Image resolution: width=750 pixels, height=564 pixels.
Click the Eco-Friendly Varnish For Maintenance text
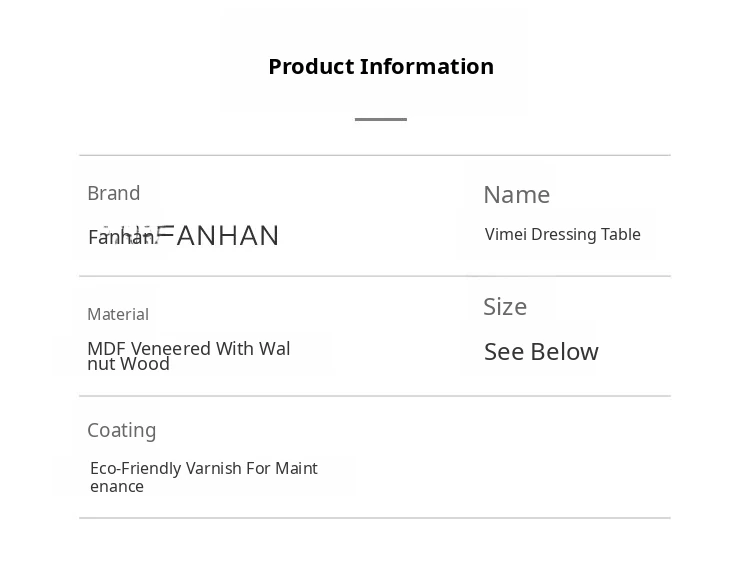point(203,477)
